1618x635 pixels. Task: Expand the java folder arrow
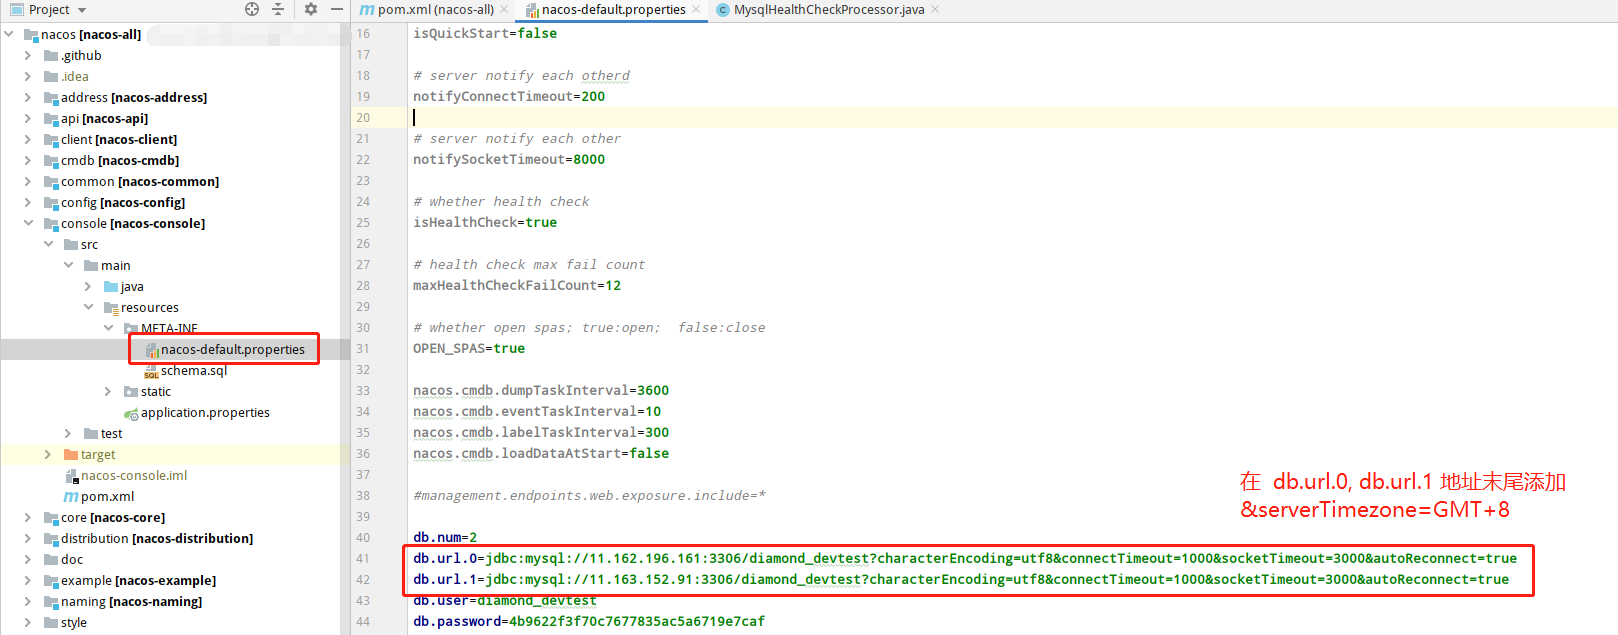(x=88, y=286)
